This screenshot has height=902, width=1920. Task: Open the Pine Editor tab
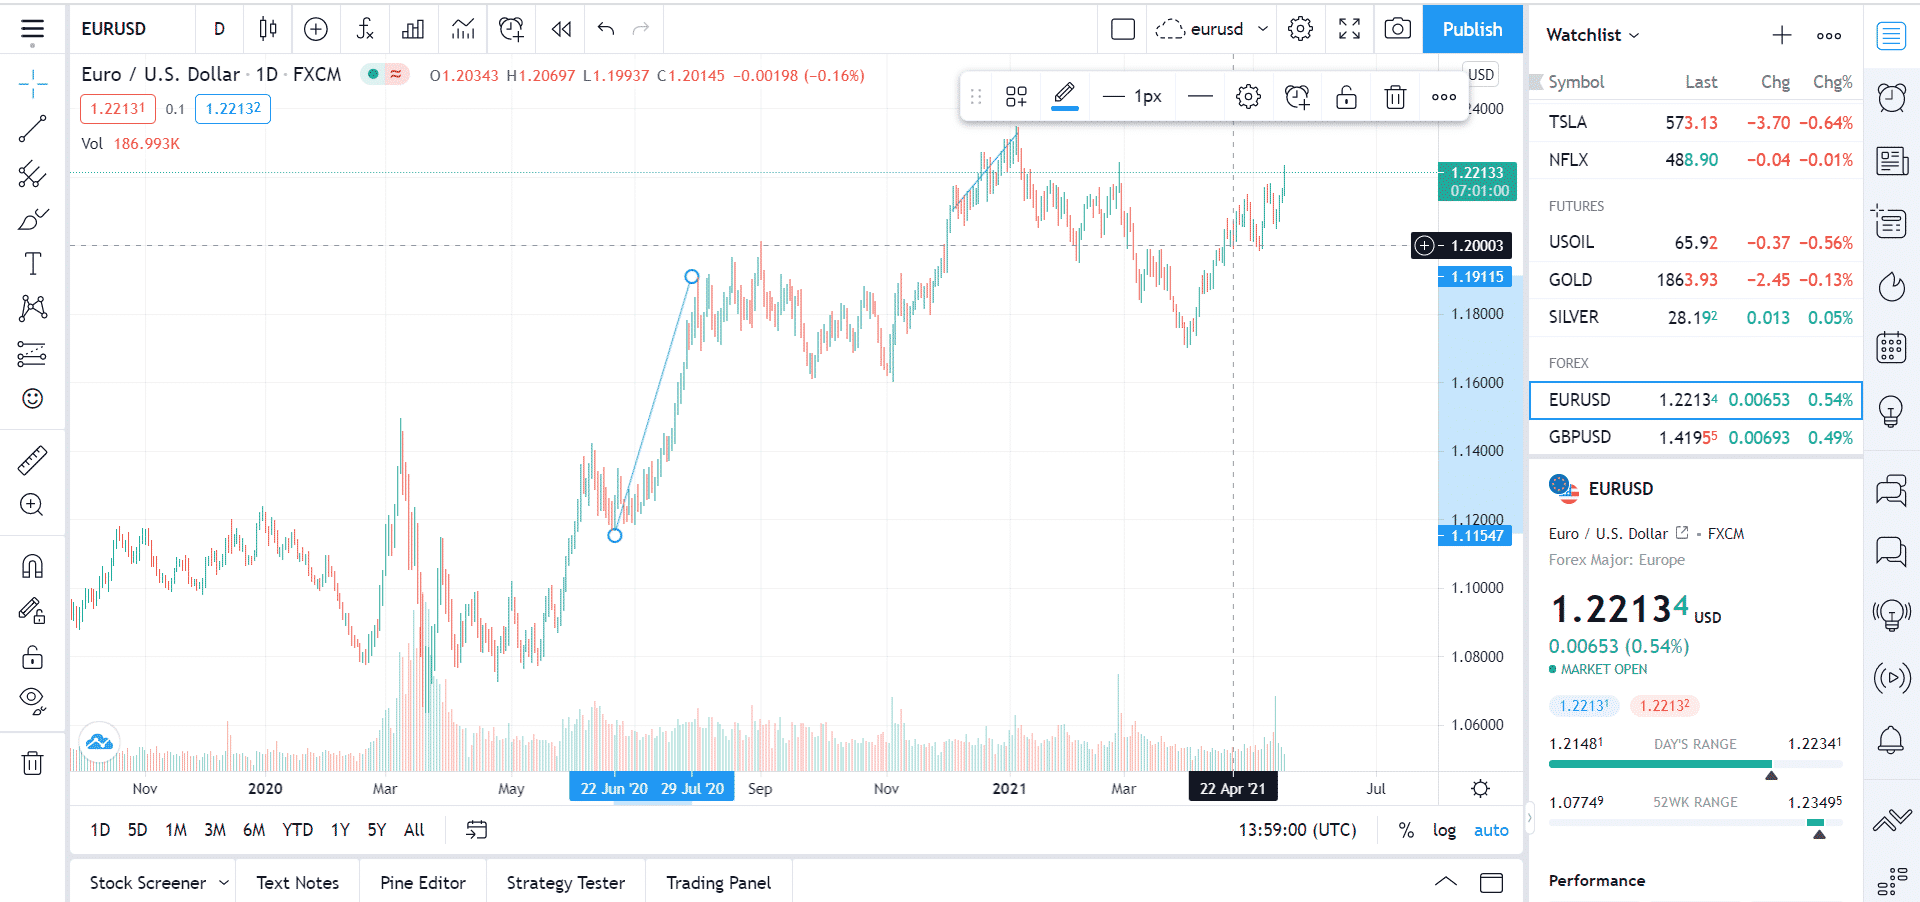tap(423, 882)
